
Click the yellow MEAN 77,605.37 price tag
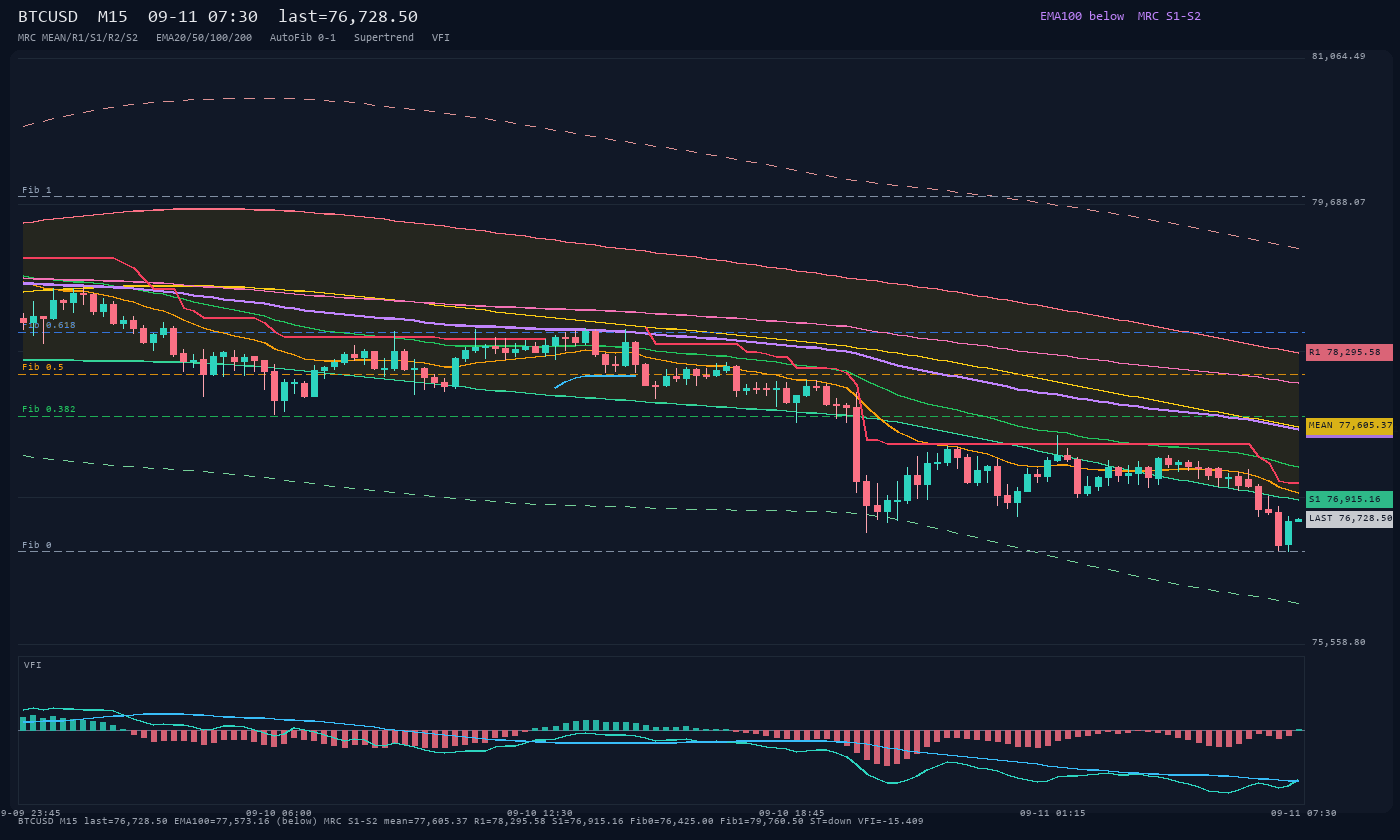(1349, 425)
